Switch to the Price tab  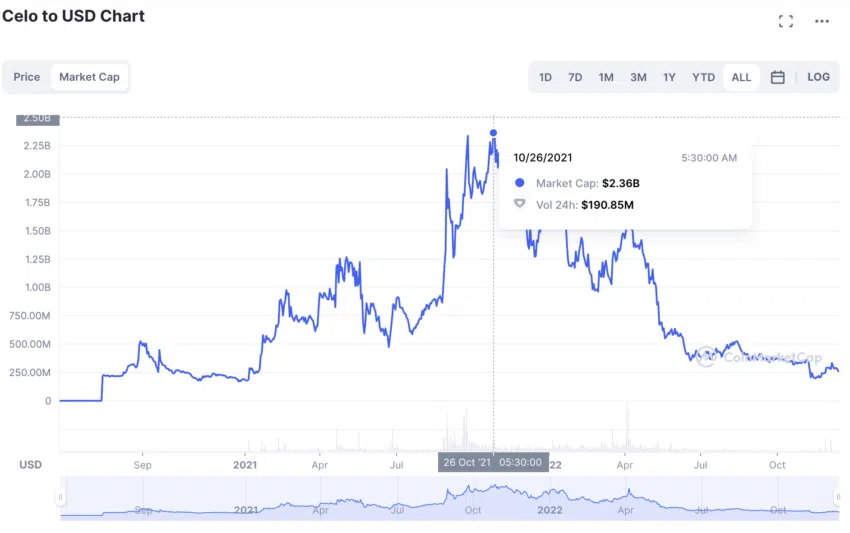27,77
